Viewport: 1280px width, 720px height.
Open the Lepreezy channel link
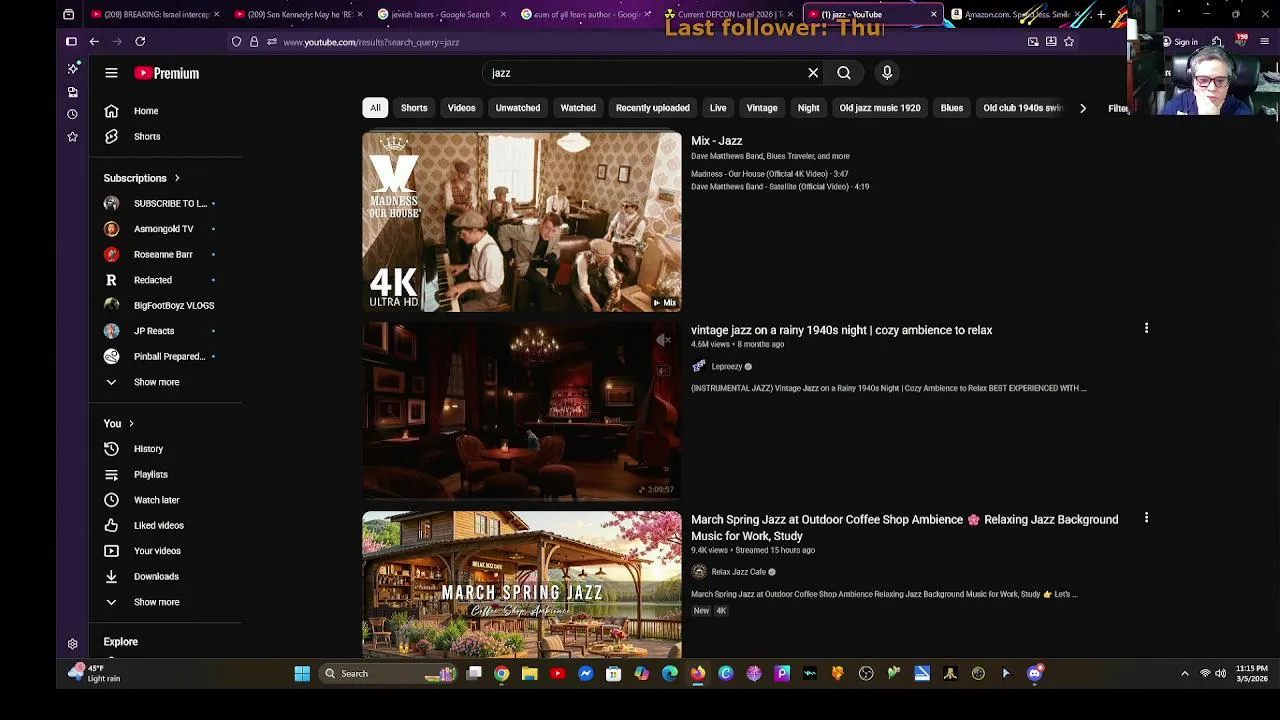click(x=726, y=367)
